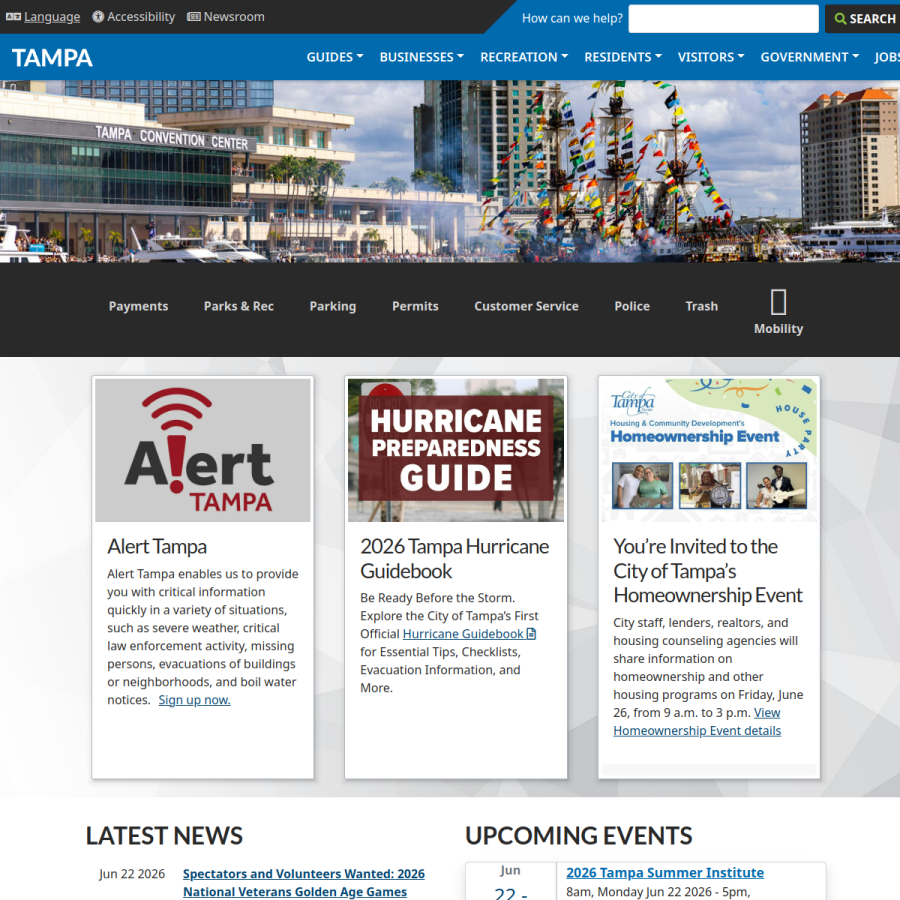Open the Mobility quick link label

[x=778, y=328]
